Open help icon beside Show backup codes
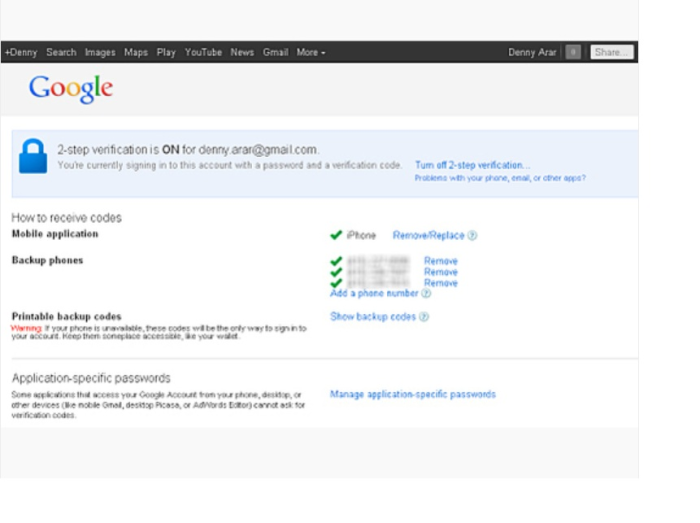 click(424, 316)
